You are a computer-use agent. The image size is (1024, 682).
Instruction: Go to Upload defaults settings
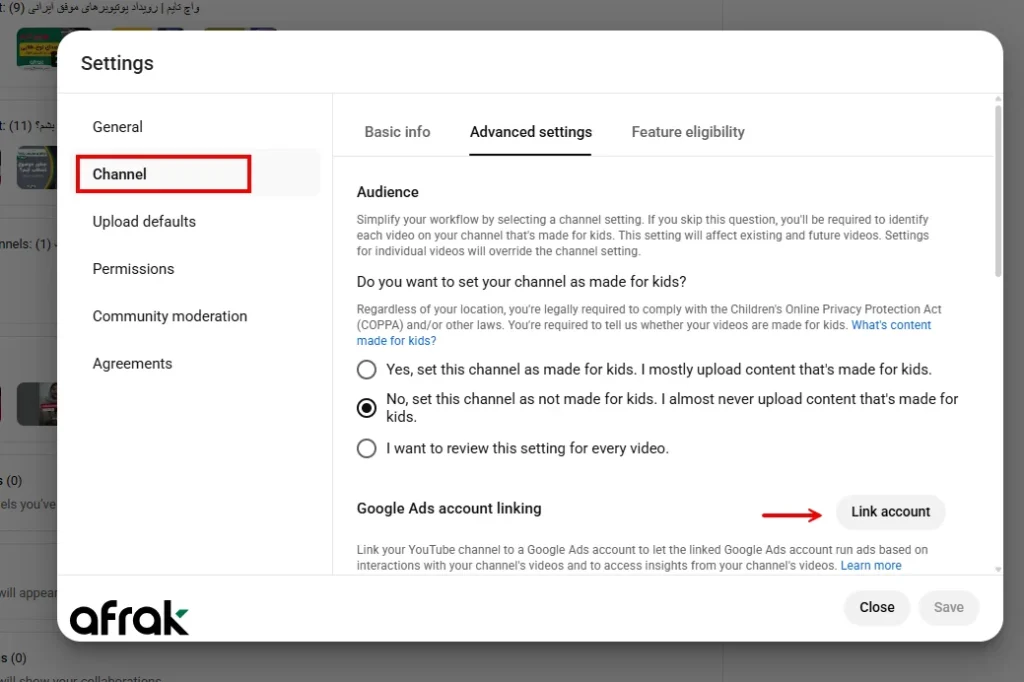(x=144, y=222)
